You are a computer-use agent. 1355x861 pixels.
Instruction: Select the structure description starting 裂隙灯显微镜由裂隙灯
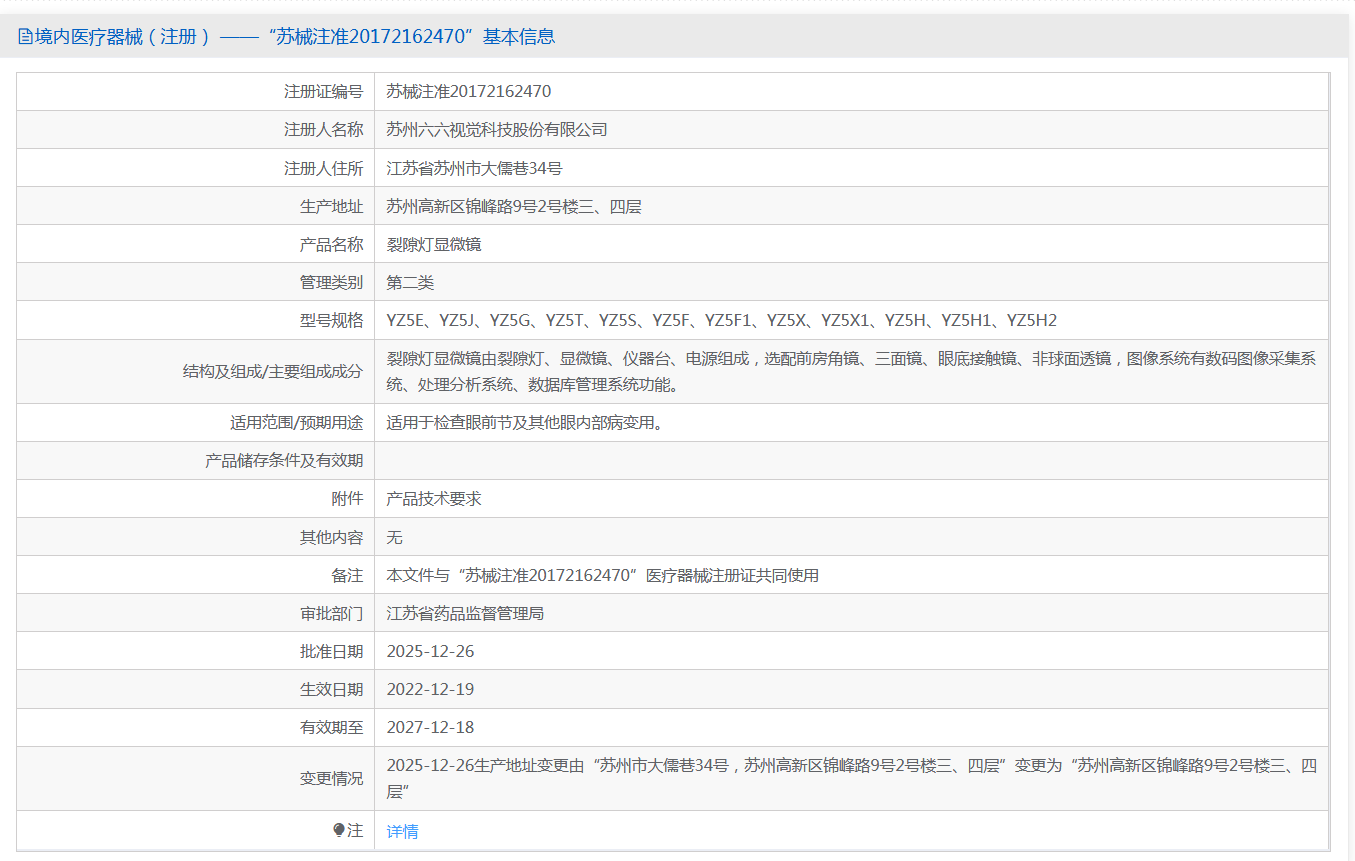[x=851, y=371]
